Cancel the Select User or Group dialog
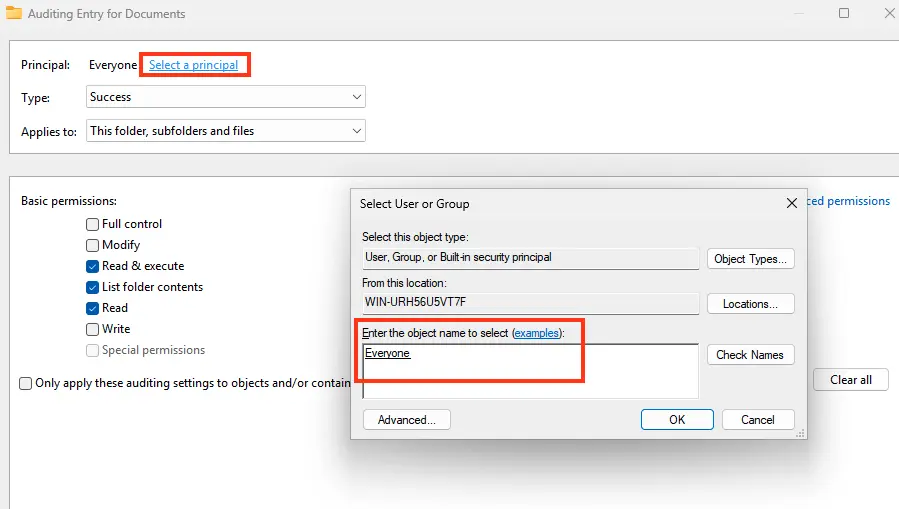This screenshot has height=509, width=899. 758,420
